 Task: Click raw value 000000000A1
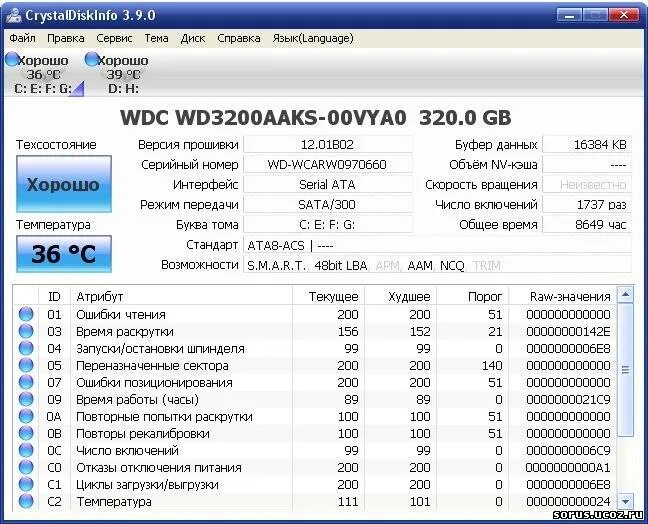(568, 467)
